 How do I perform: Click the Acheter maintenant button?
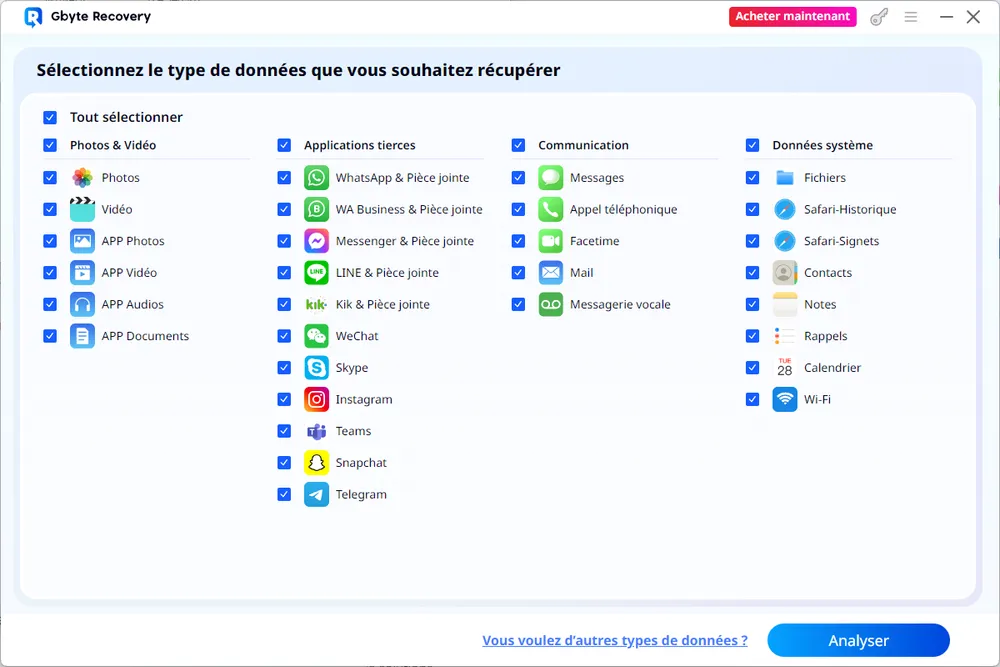click(792, 17)
